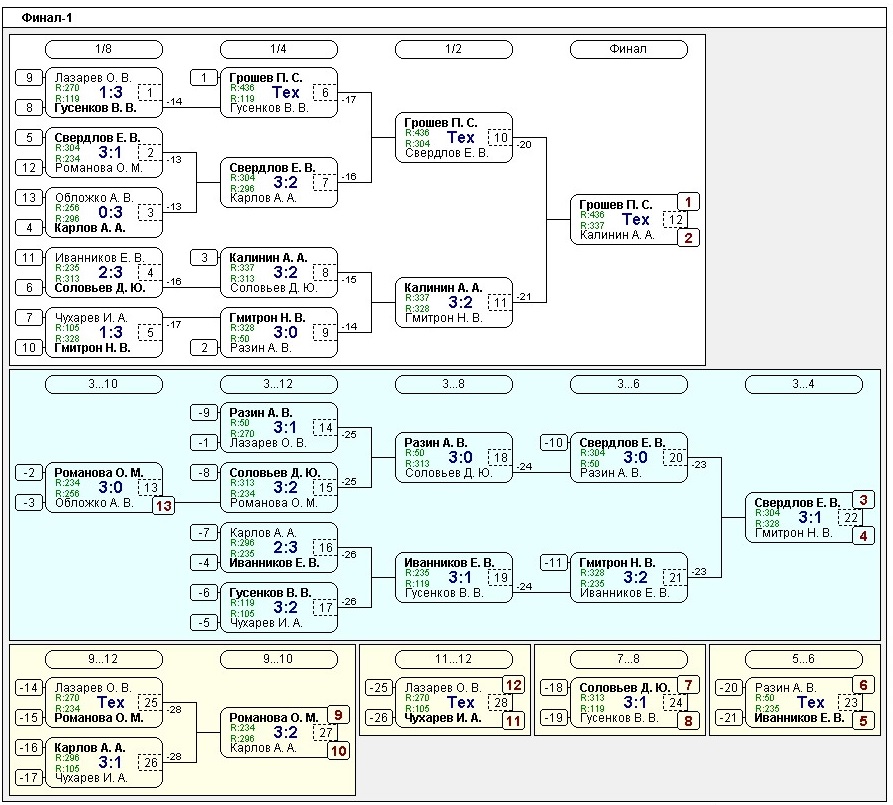Click source box -20 next to Разин
This screenshot has height=805, width=893.
[x=730, y=687]
